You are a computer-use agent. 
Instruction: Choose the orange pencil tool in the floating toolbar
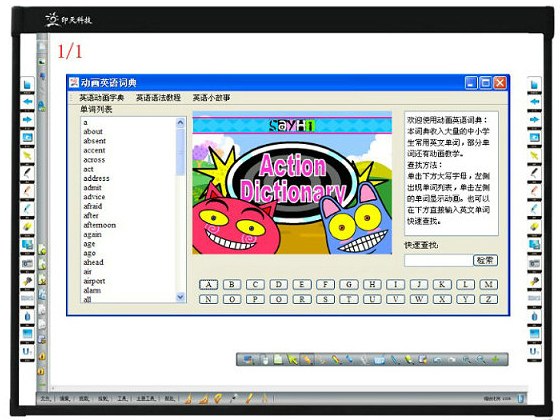307,359
